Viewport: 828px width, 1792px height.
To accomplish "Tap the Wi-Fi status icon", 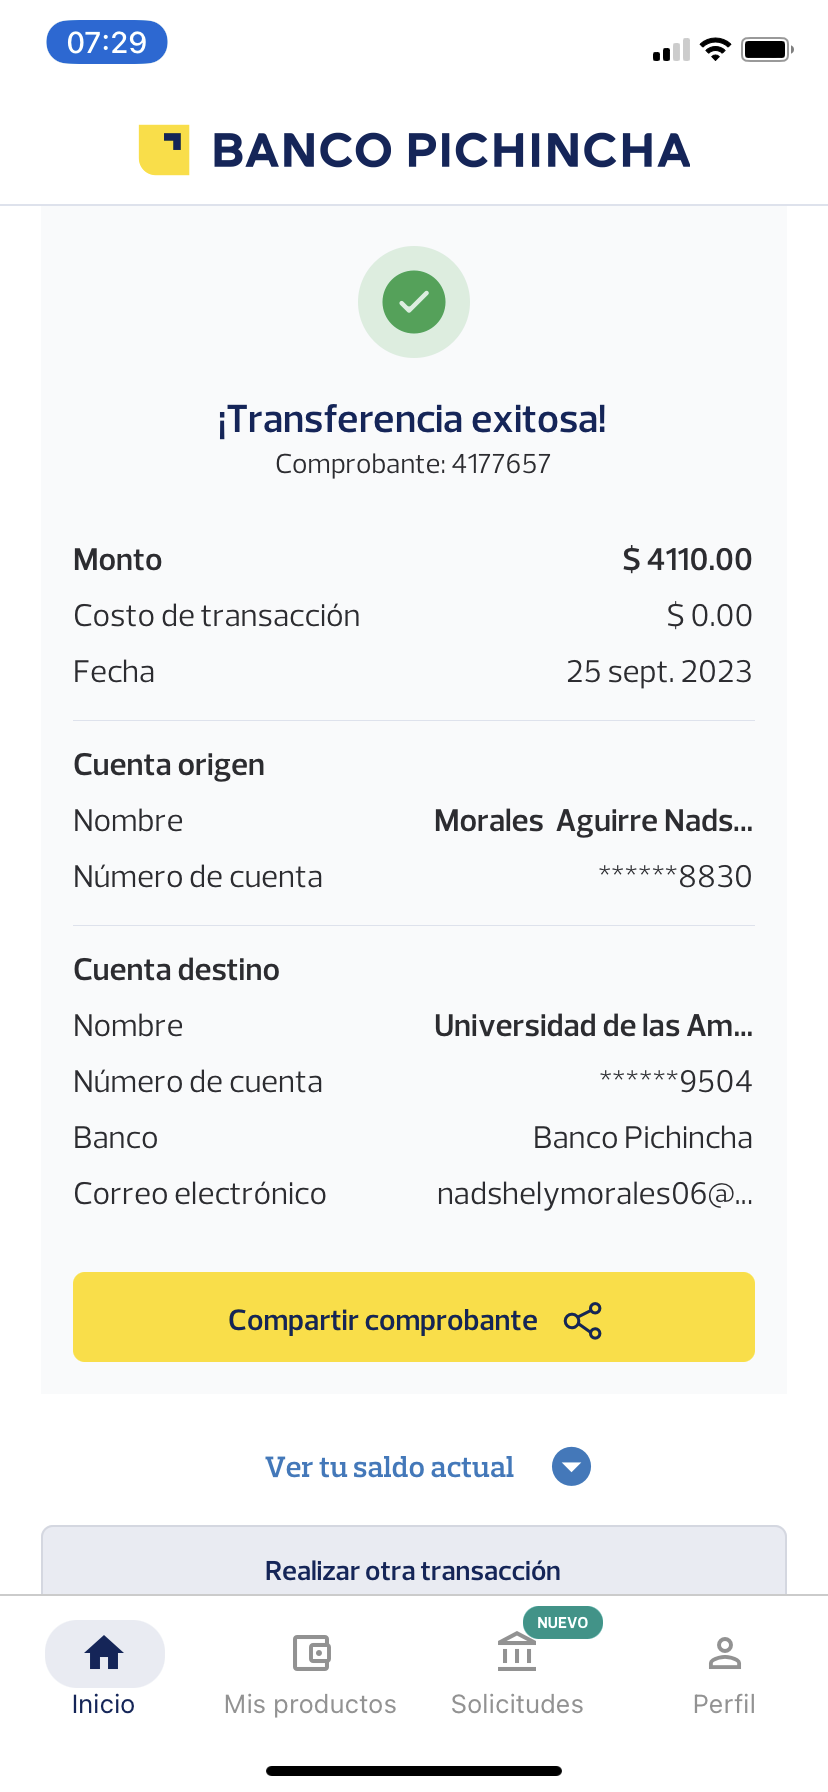I will coord(715,49).
